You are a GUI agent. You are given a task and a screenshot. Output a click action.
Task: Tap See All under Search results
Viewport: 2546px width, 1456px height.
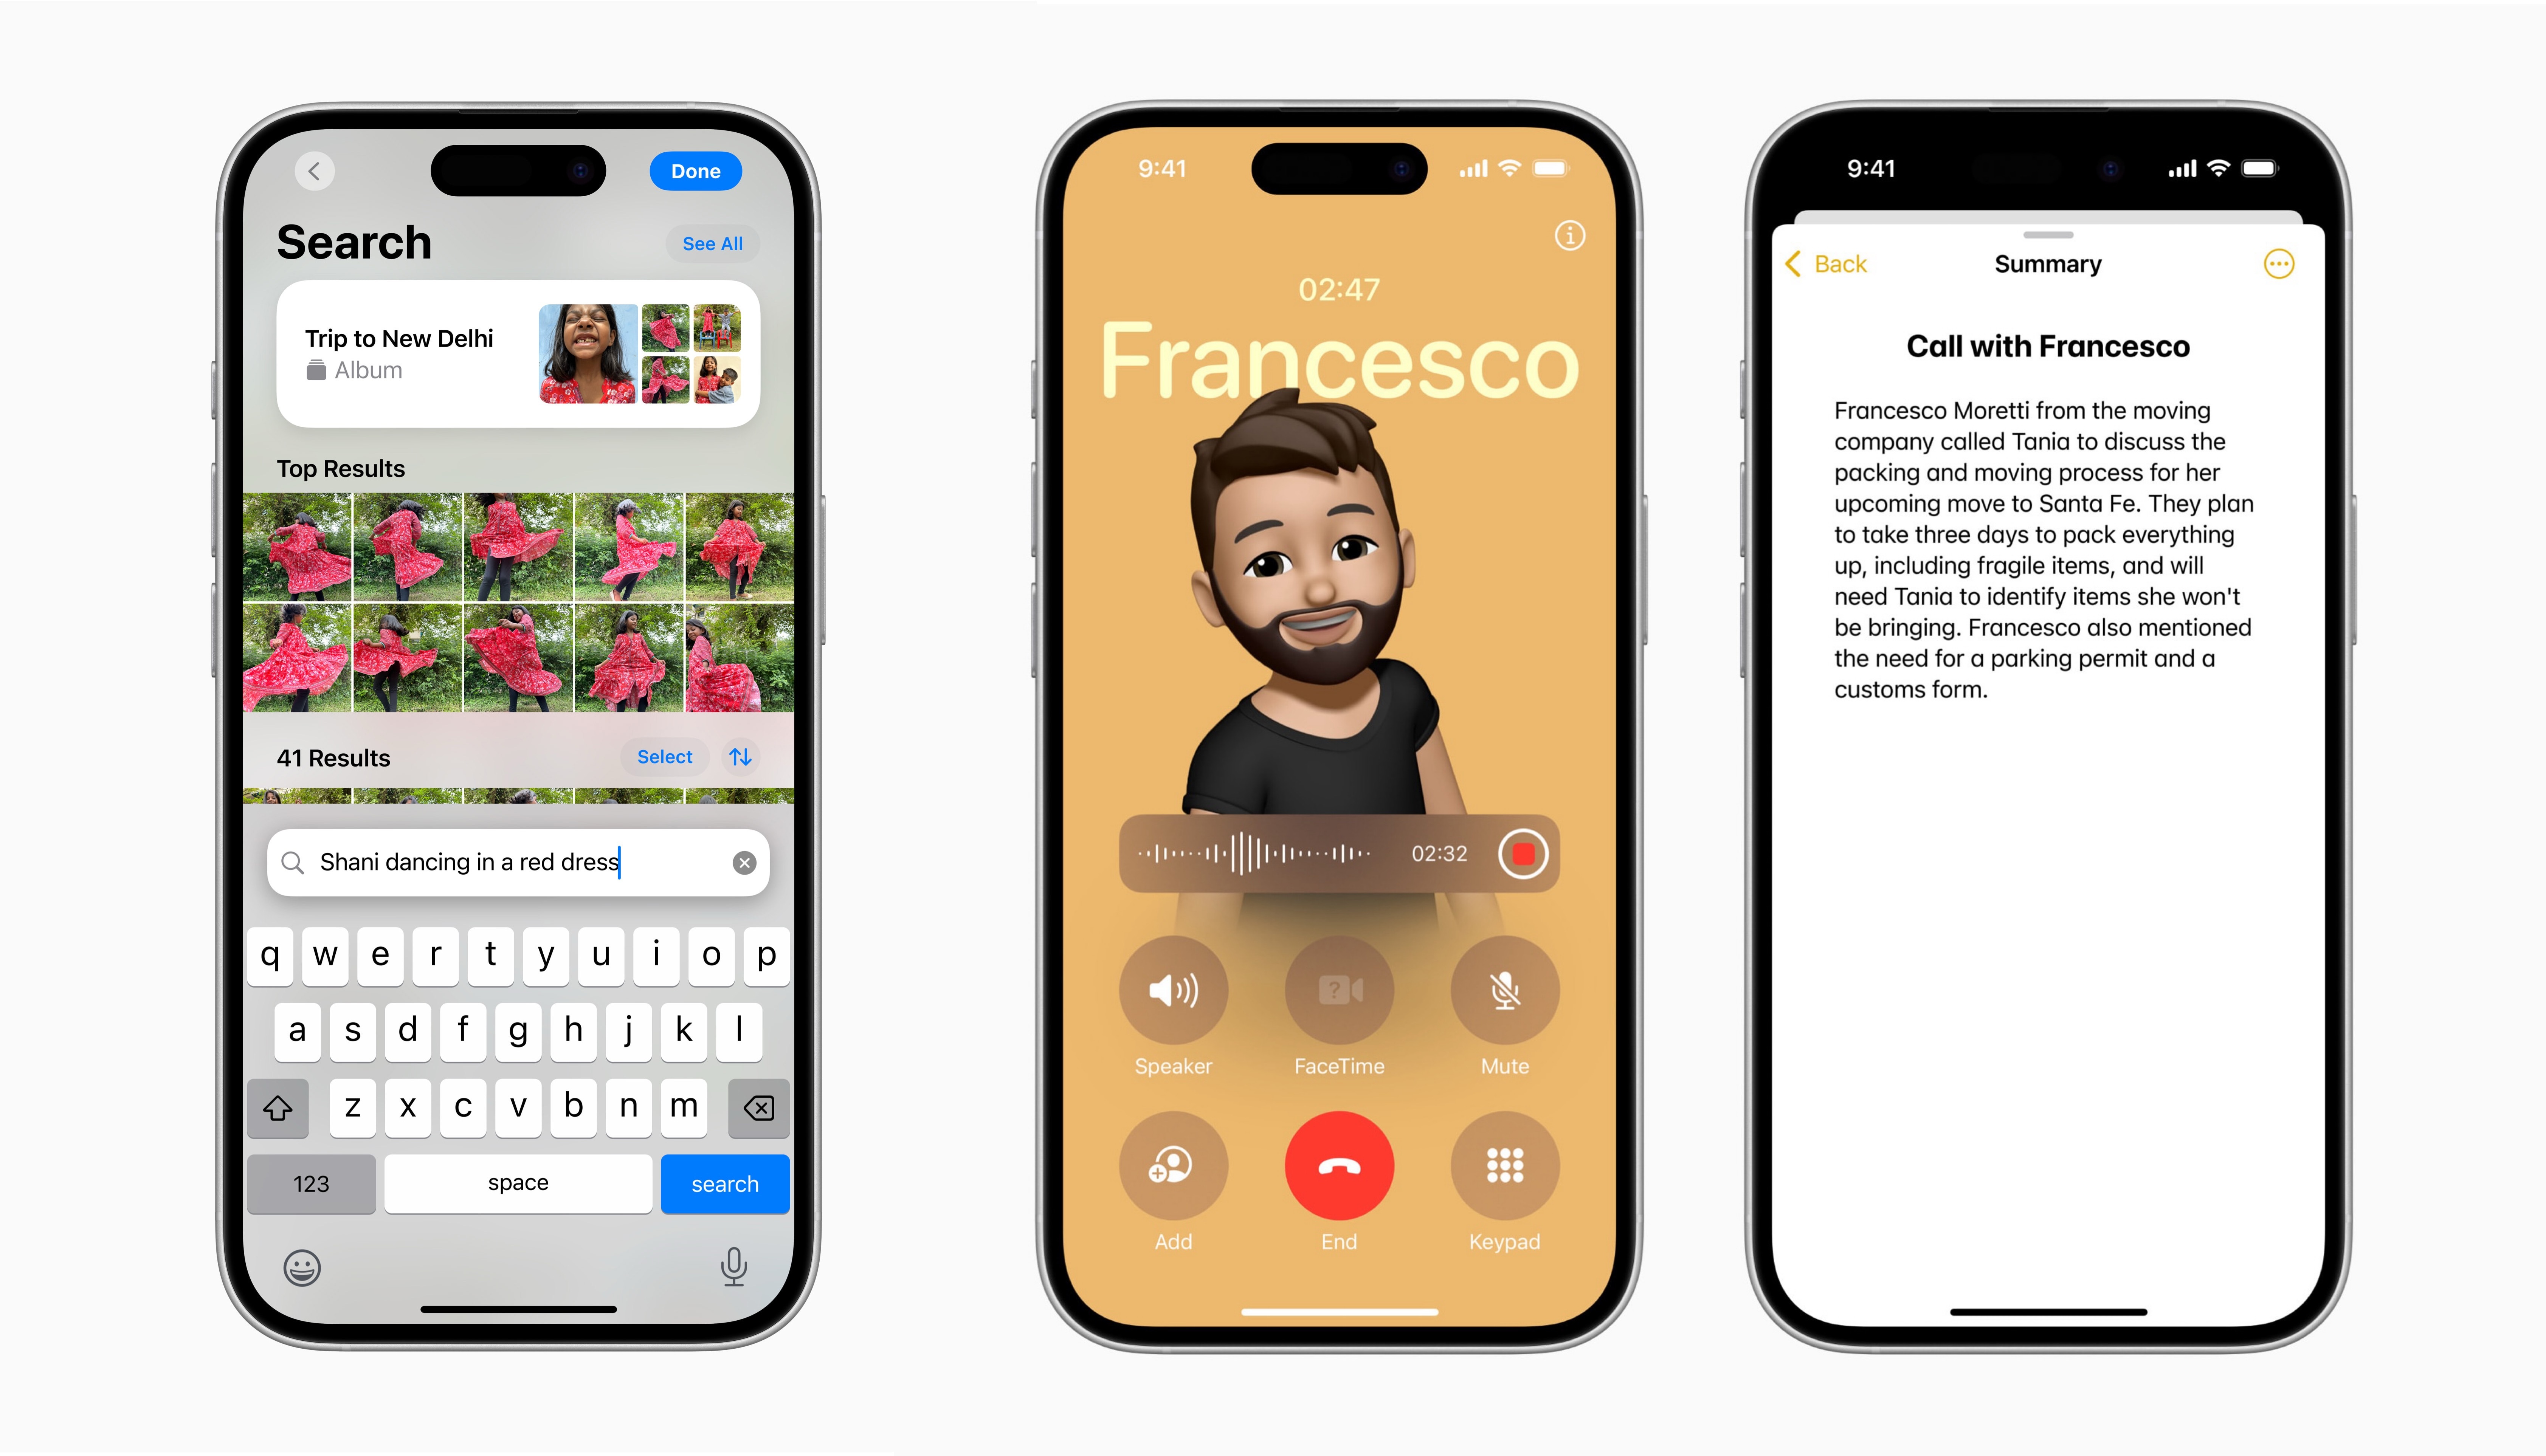[713, 243]
